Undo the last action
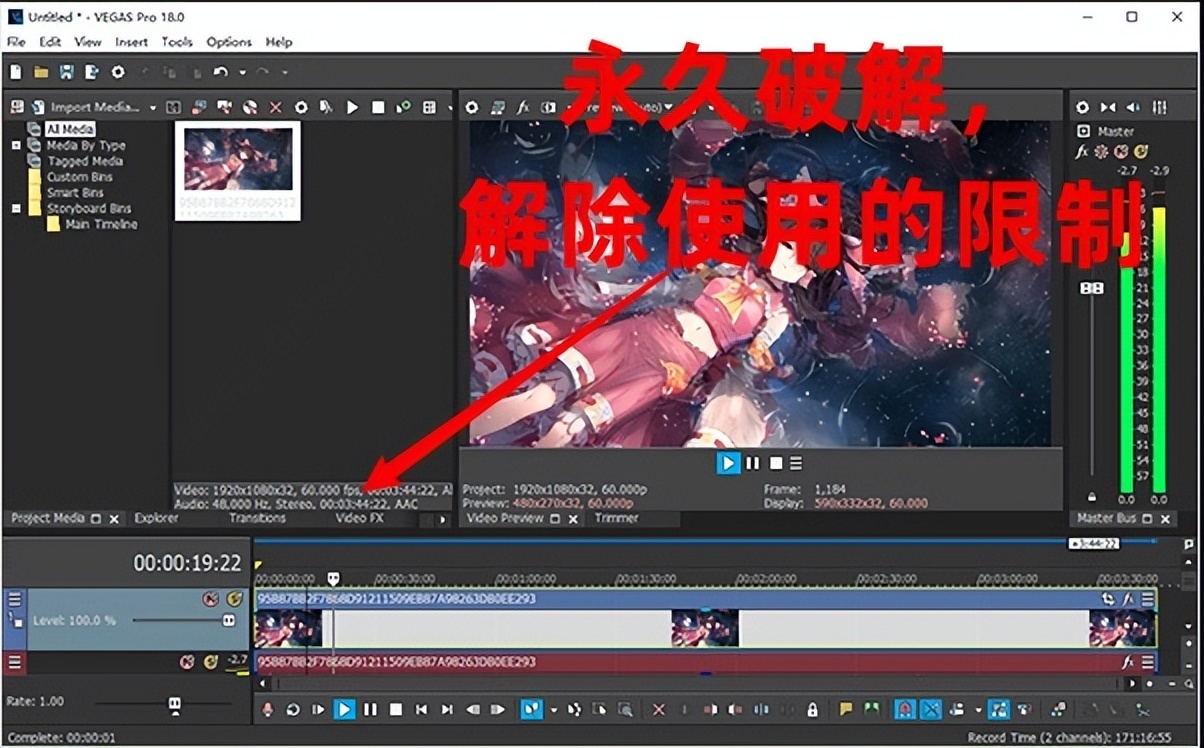This screenshot has height=748, width=1204. tap(221, 72)
